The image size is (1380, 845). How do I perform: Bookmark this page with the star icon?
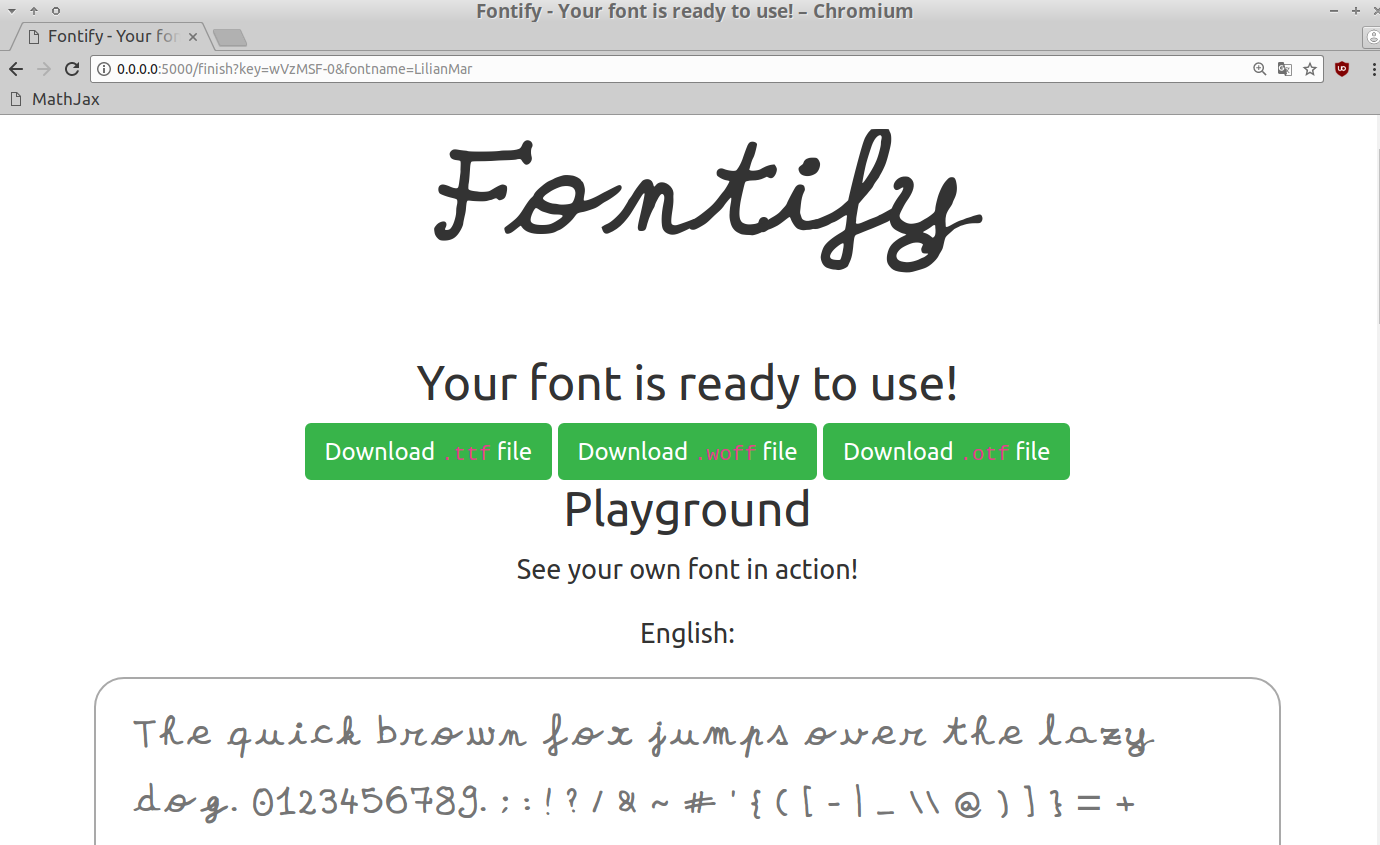point(1310,69)
